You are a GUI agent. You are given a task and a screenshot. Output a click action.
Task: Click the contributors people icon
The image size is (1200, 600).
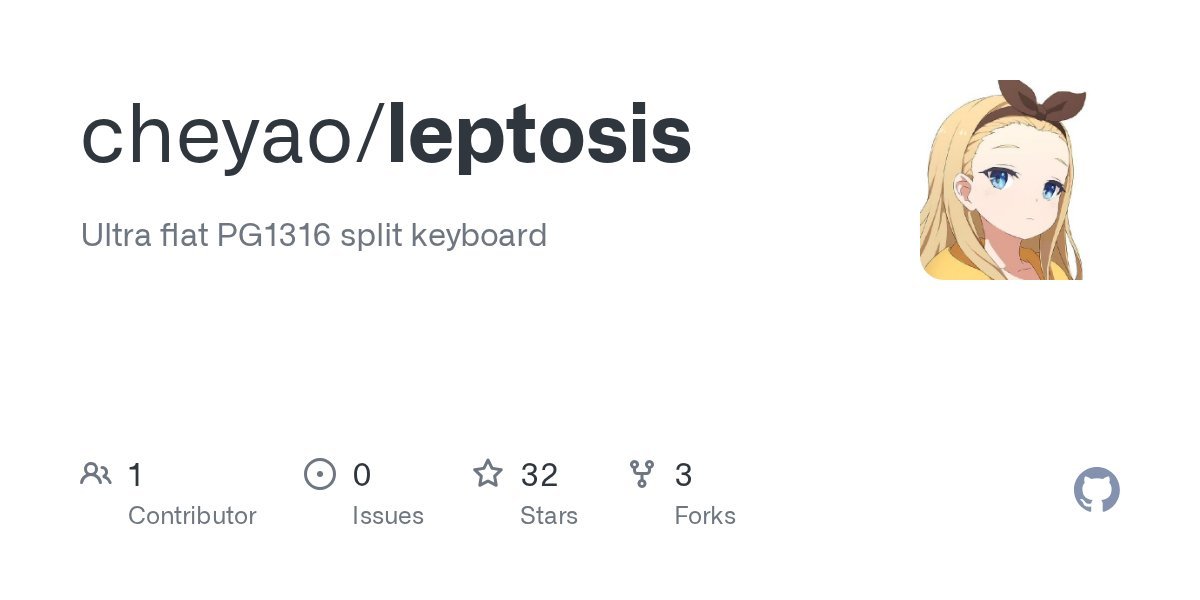click(96, 474)
